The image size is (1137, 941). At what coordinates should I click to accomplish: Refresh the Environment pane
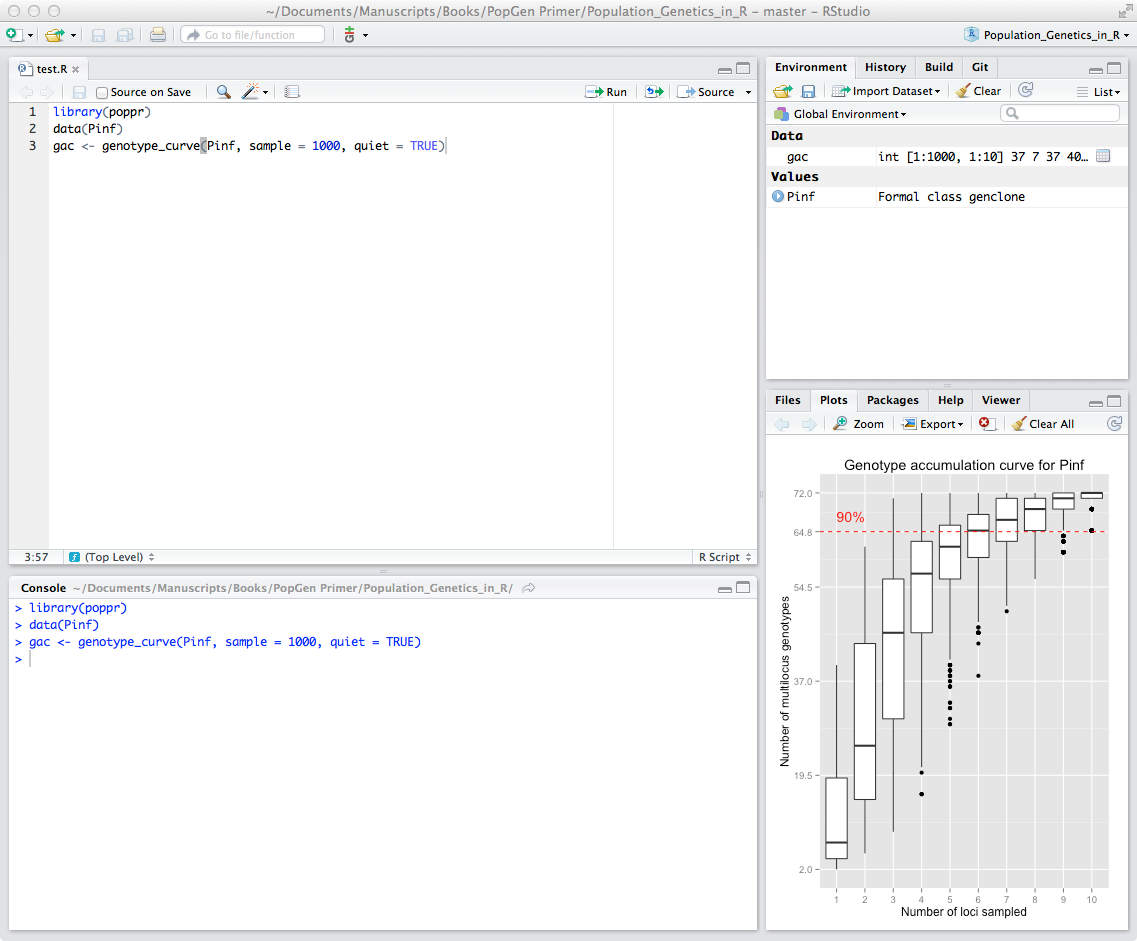[x=1025, y=91]
